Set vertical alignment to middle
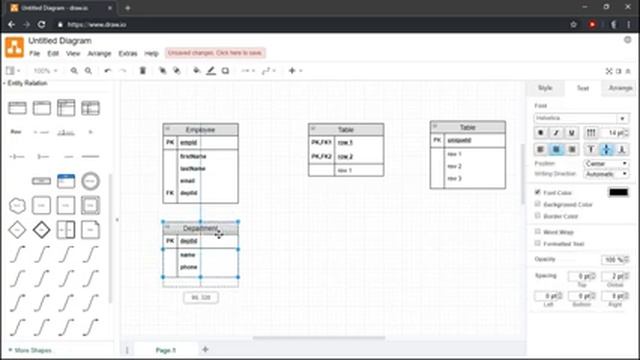The image size is (640, 360). [x=606, y=150]
